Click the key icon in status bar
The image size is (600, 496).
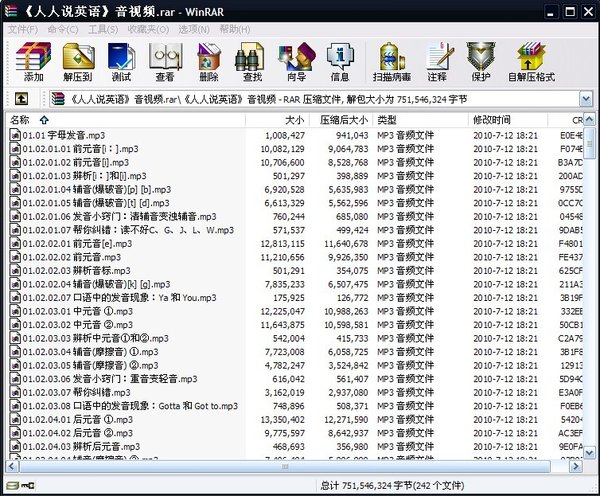[x=28, y=486]
